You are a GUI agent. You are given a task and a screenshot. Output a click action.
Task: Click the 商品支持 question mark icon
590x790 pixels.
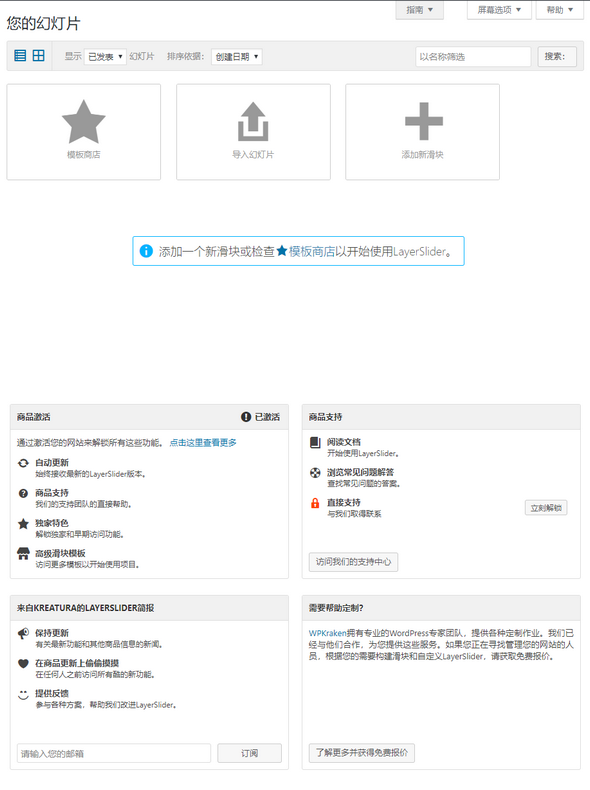23,493
